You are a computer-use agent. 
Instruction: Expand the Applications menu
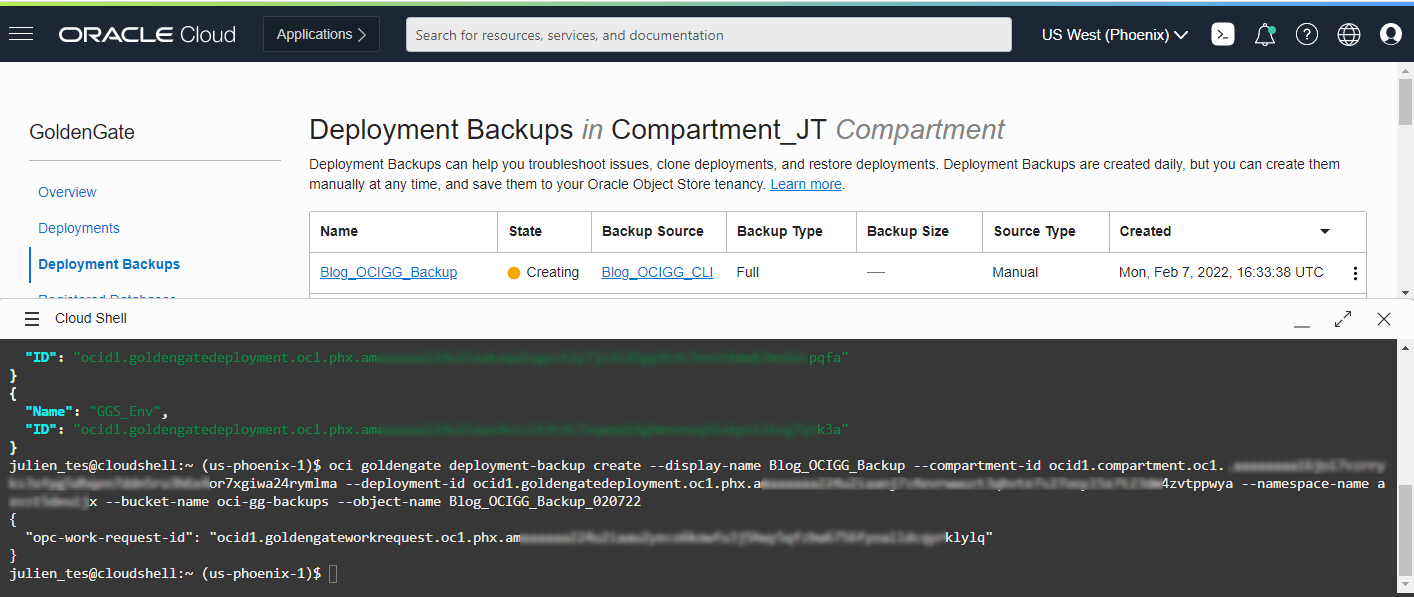tap(321, 34)
